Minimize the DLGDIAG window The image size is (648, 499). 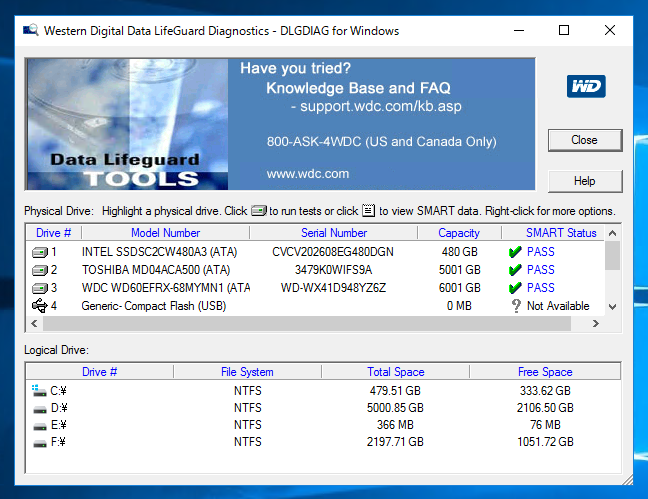[519, 31]
